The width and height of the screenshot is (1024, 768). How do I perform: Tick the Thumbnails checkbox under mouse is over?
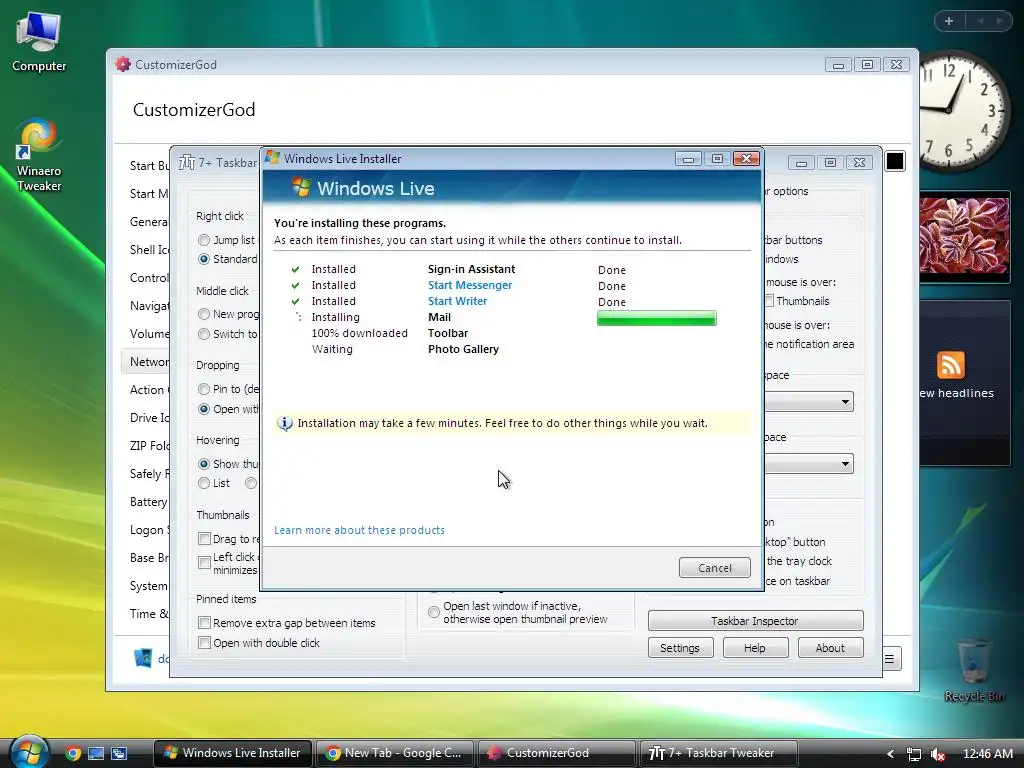(769, 301)
